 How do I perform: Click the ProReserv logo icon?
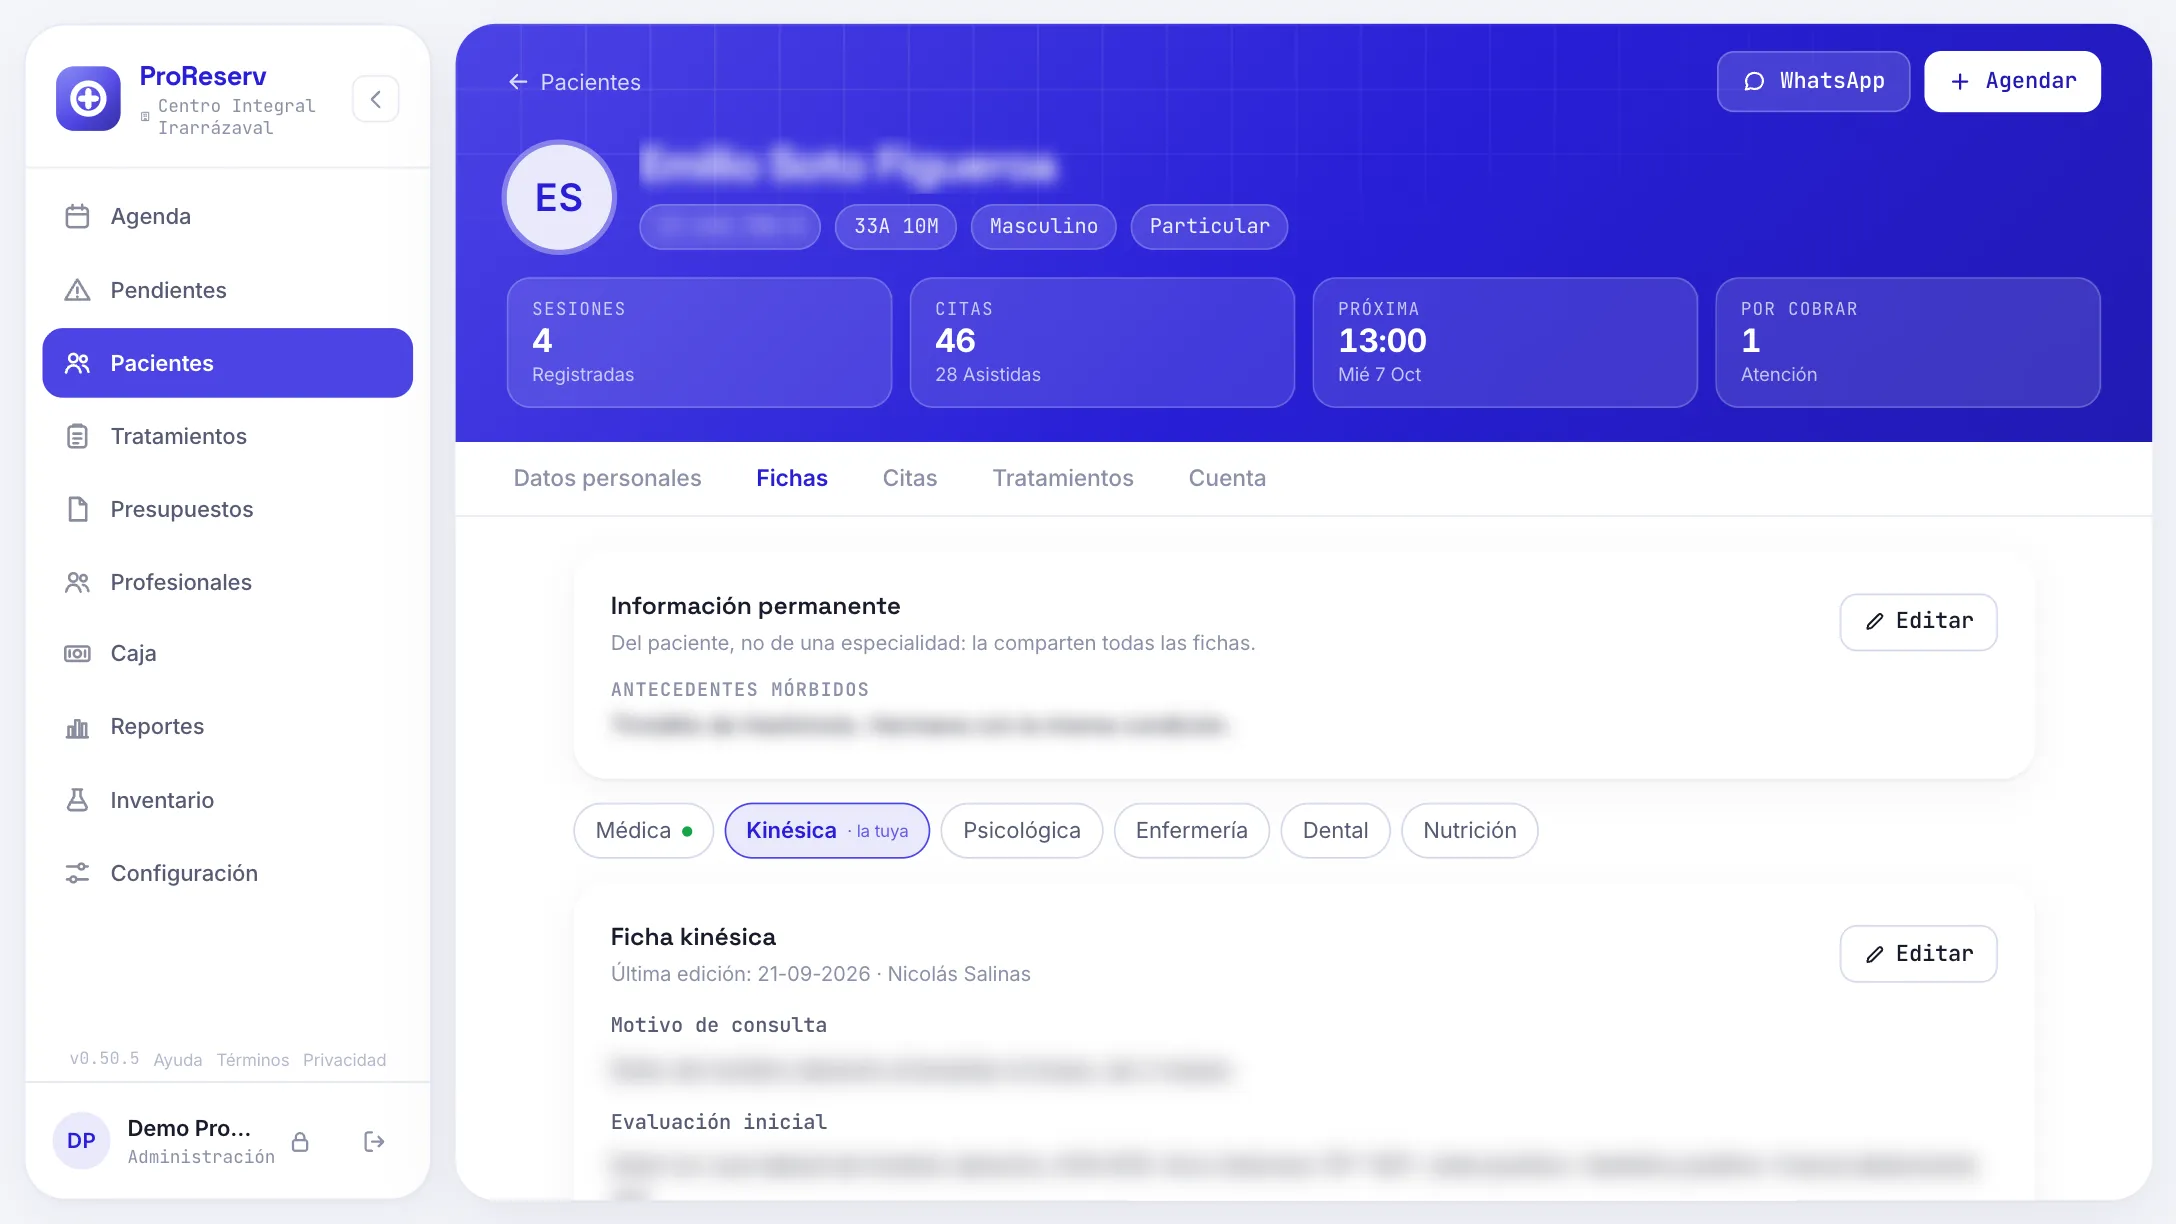pos(88,98)
